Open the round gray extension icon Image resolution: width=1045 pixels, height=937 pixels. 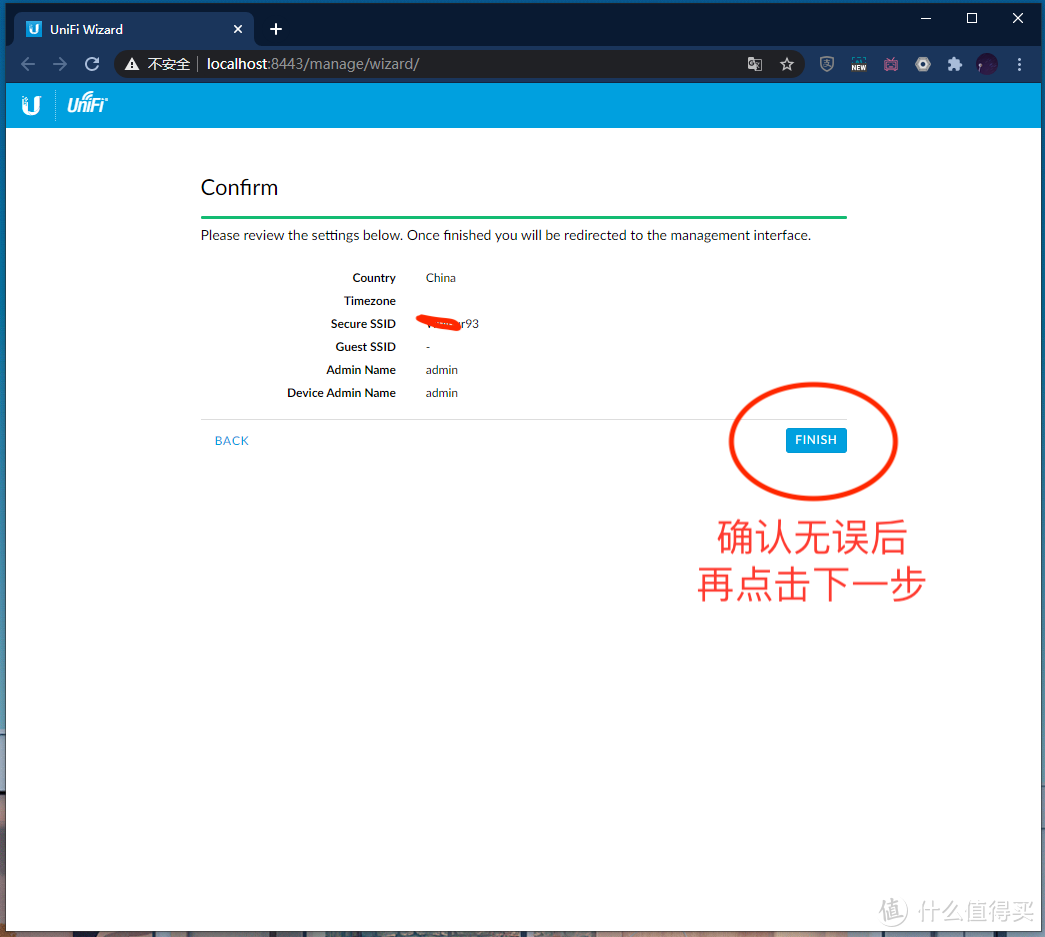click(x=923, y=64)
